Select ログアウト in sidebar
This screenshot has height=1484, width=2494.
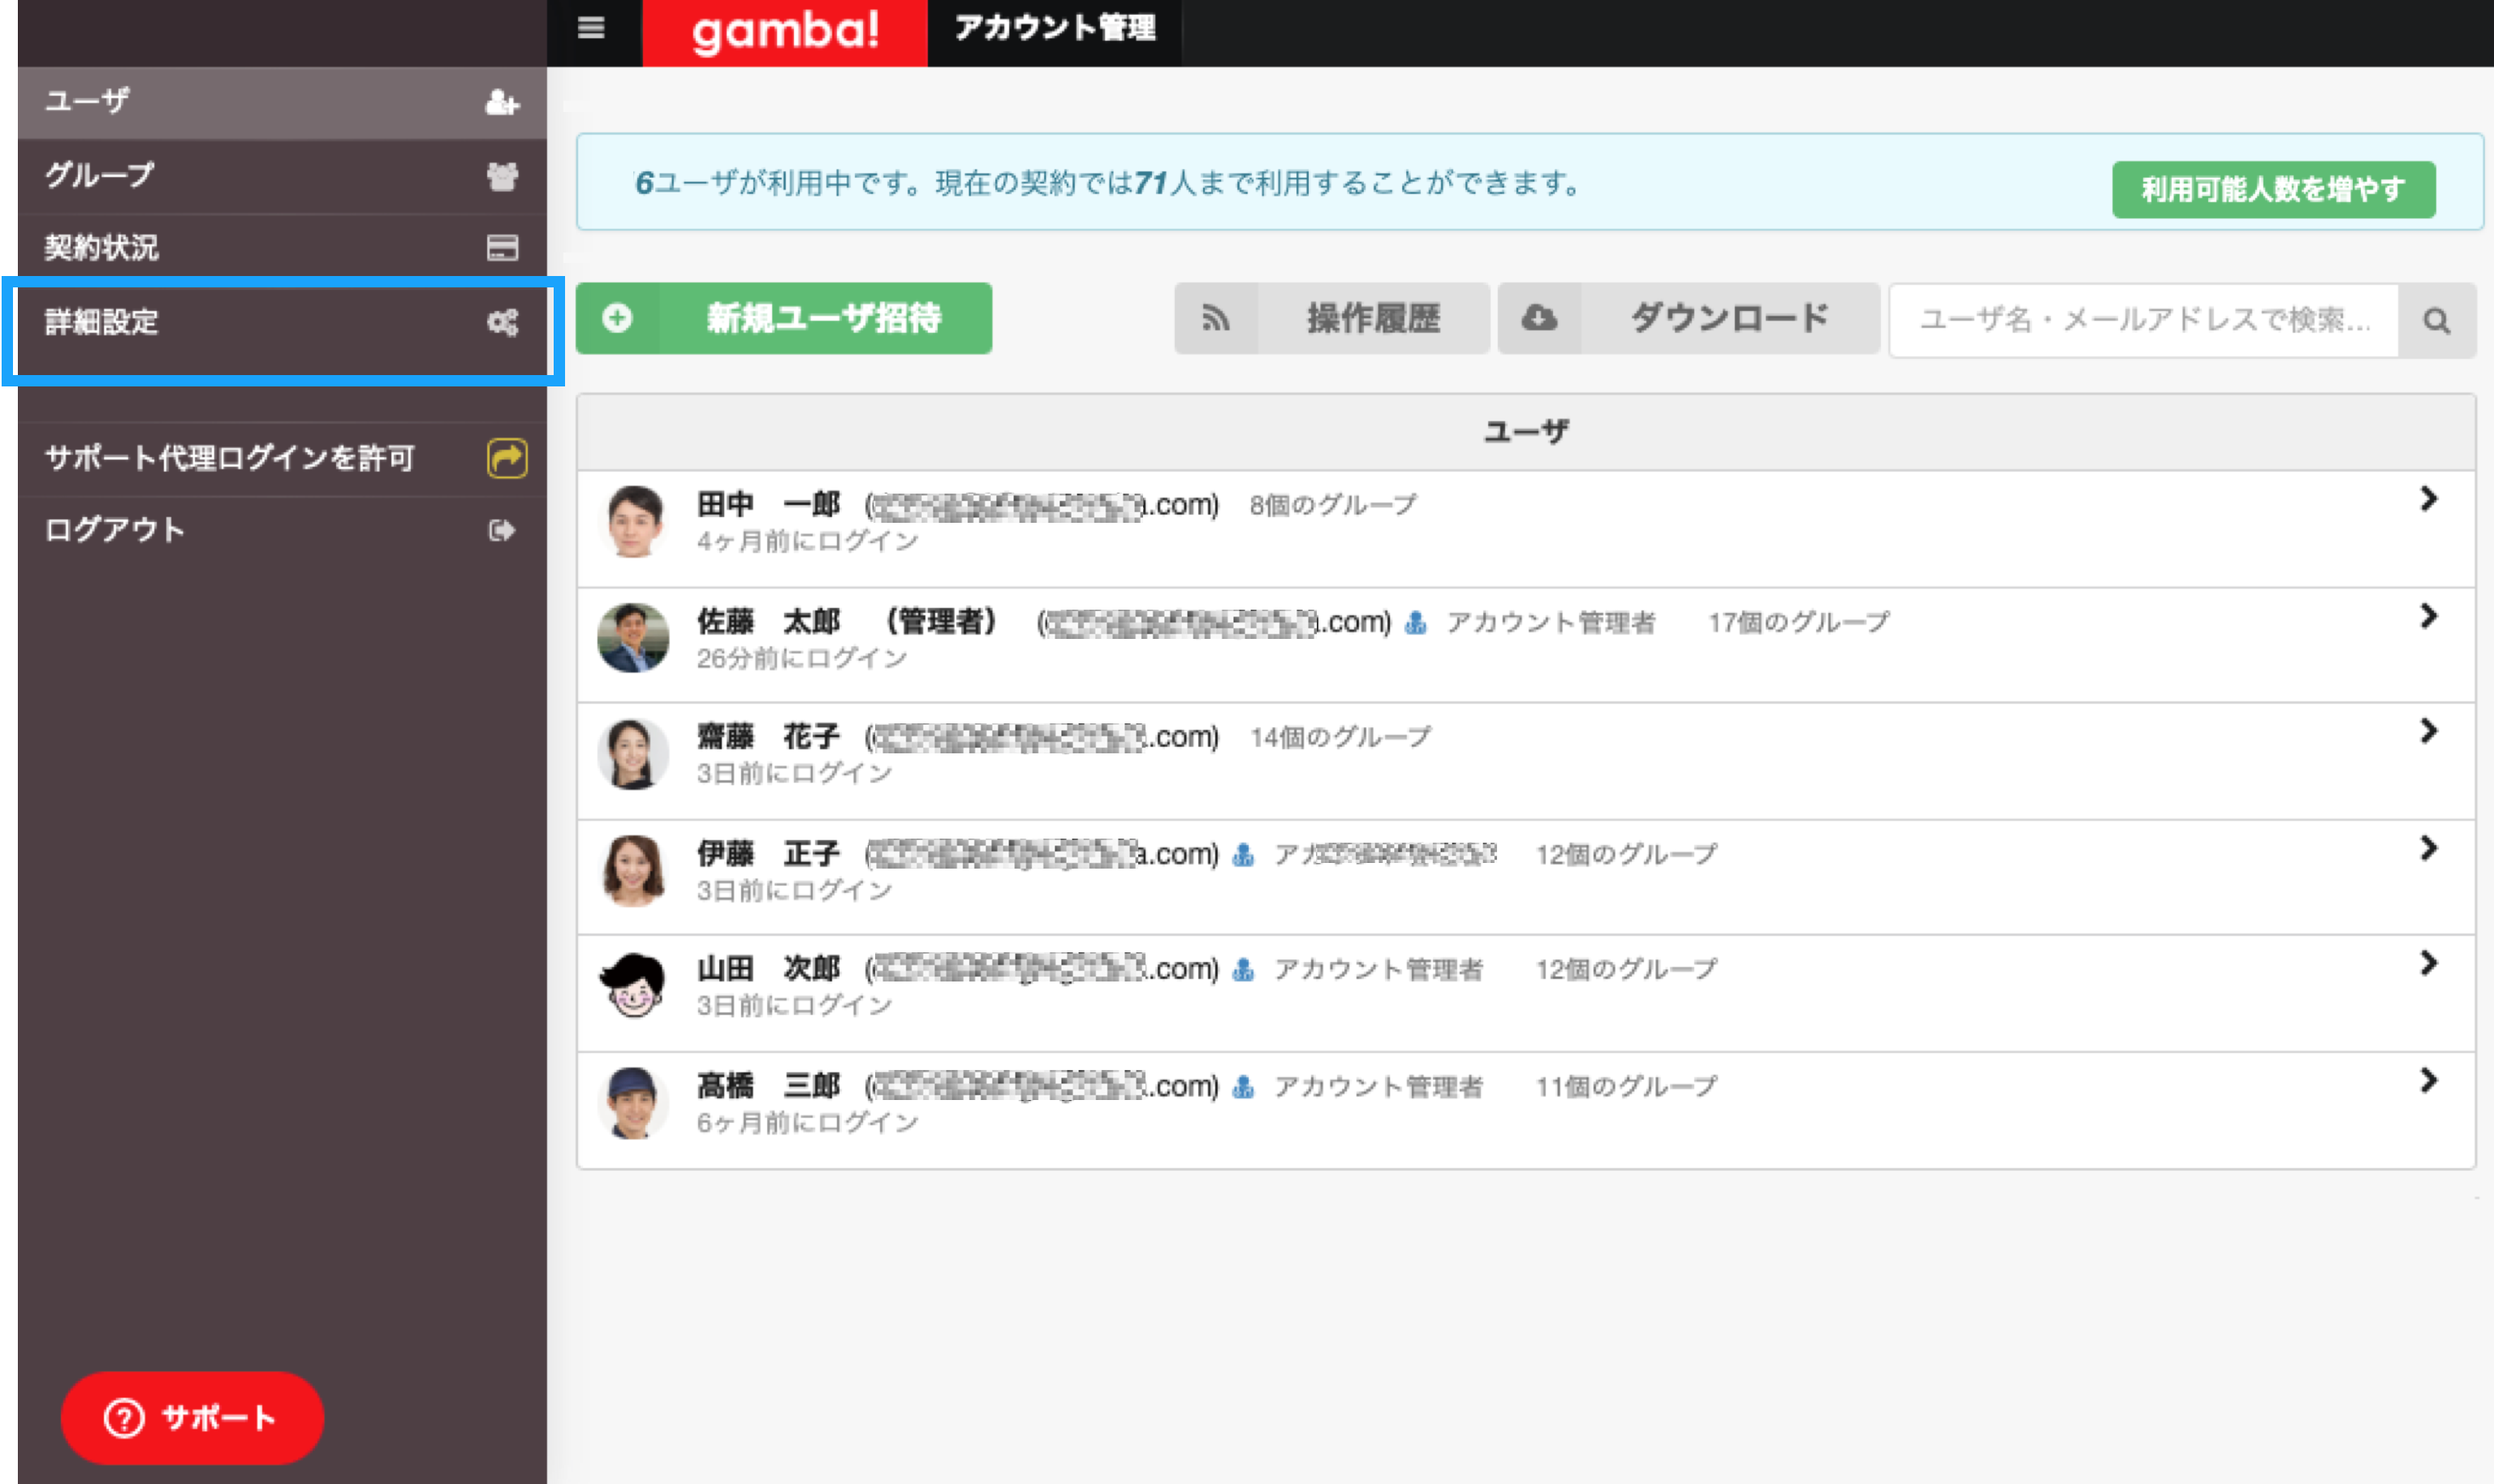click(x=282, y=530)
